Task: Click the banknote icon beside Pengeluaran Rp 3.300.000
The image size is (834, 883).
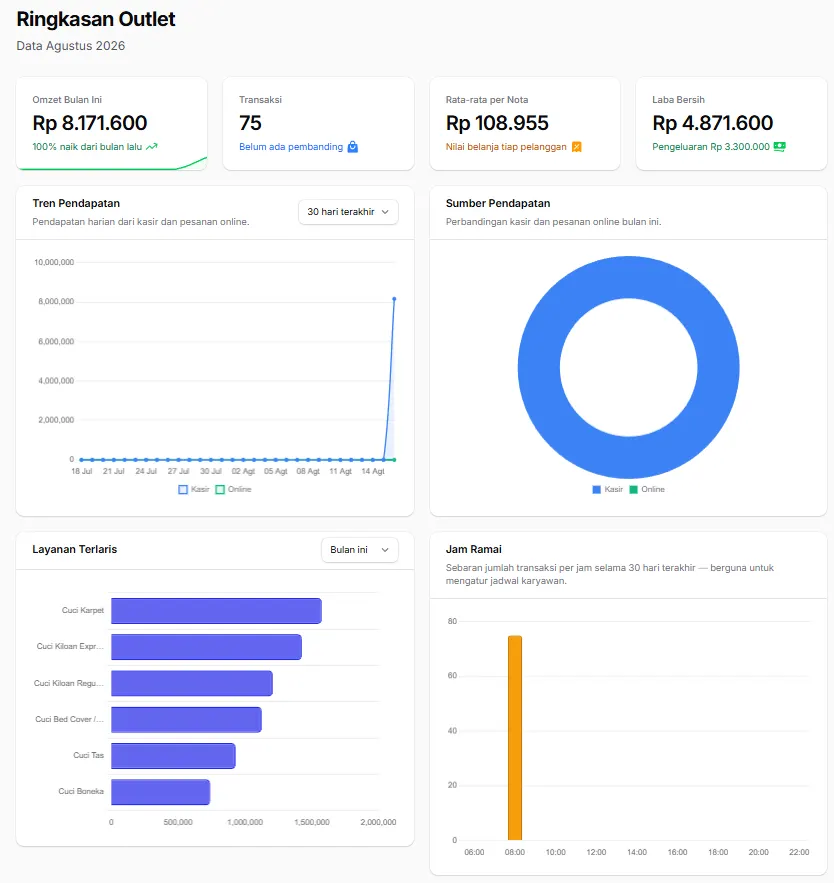Action: [779, 146]
